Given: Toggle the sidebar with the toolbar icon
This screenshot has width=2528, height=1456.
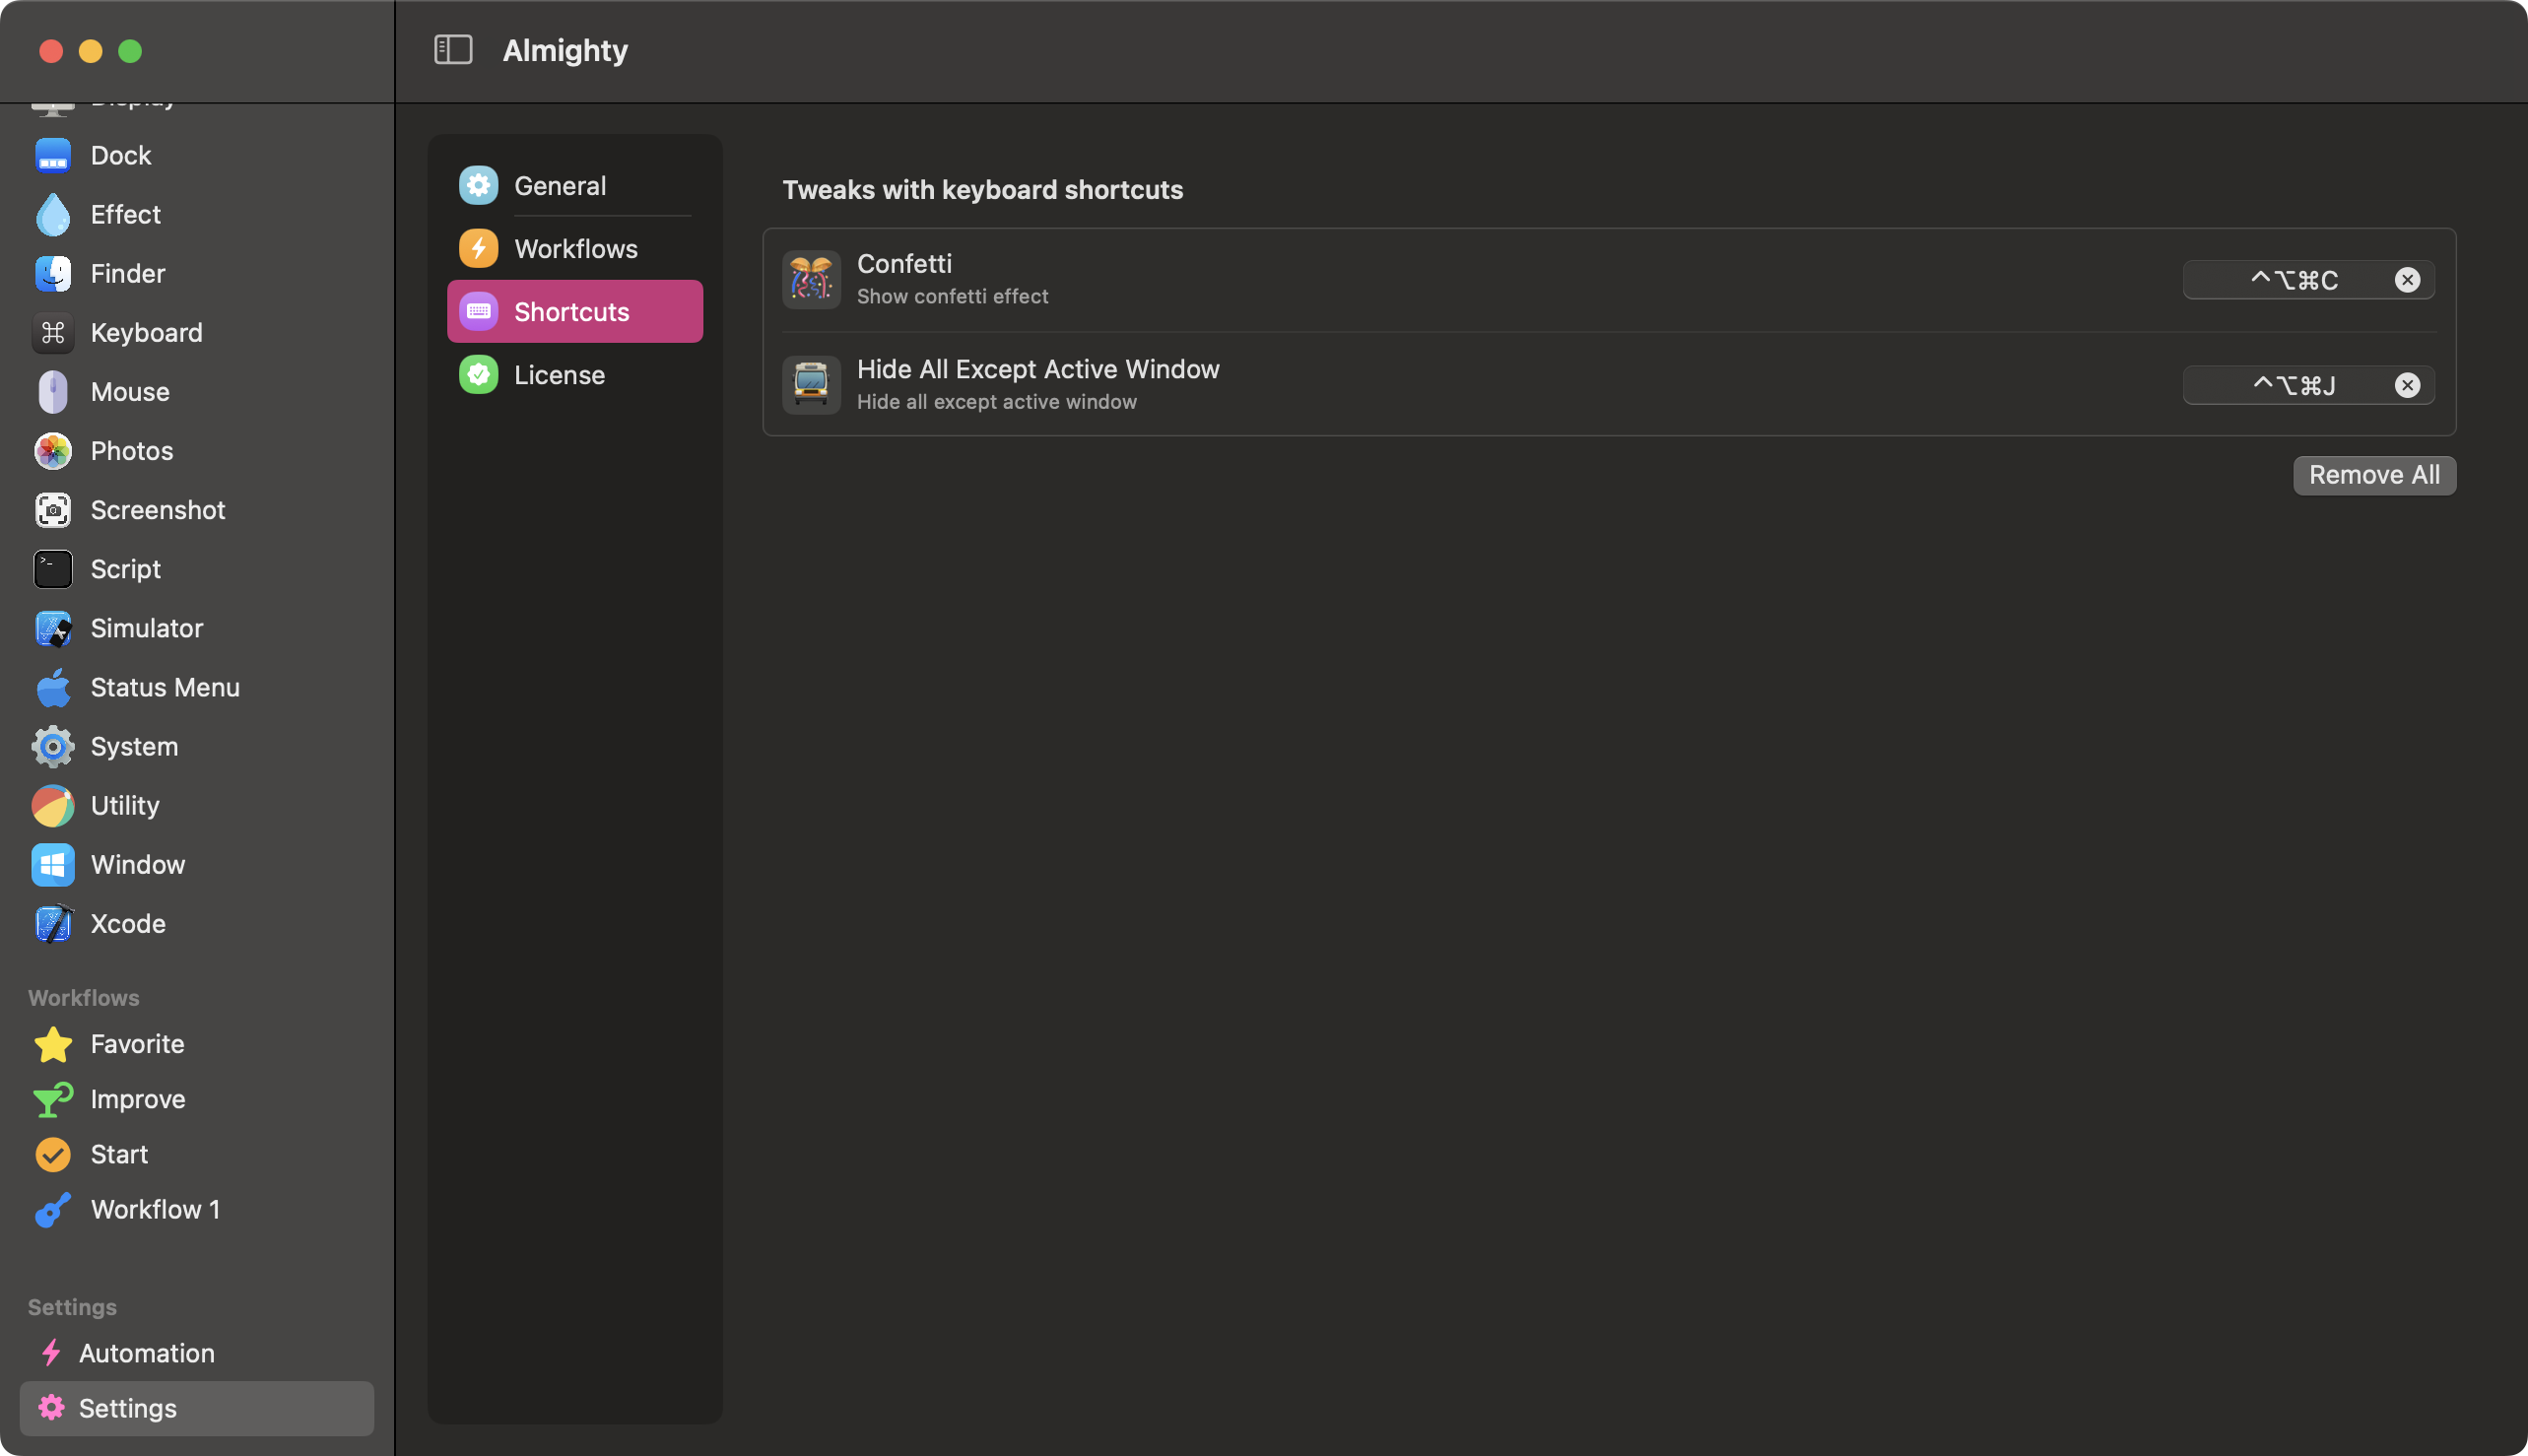Looking at the screenshot, I should click(453, 49).
